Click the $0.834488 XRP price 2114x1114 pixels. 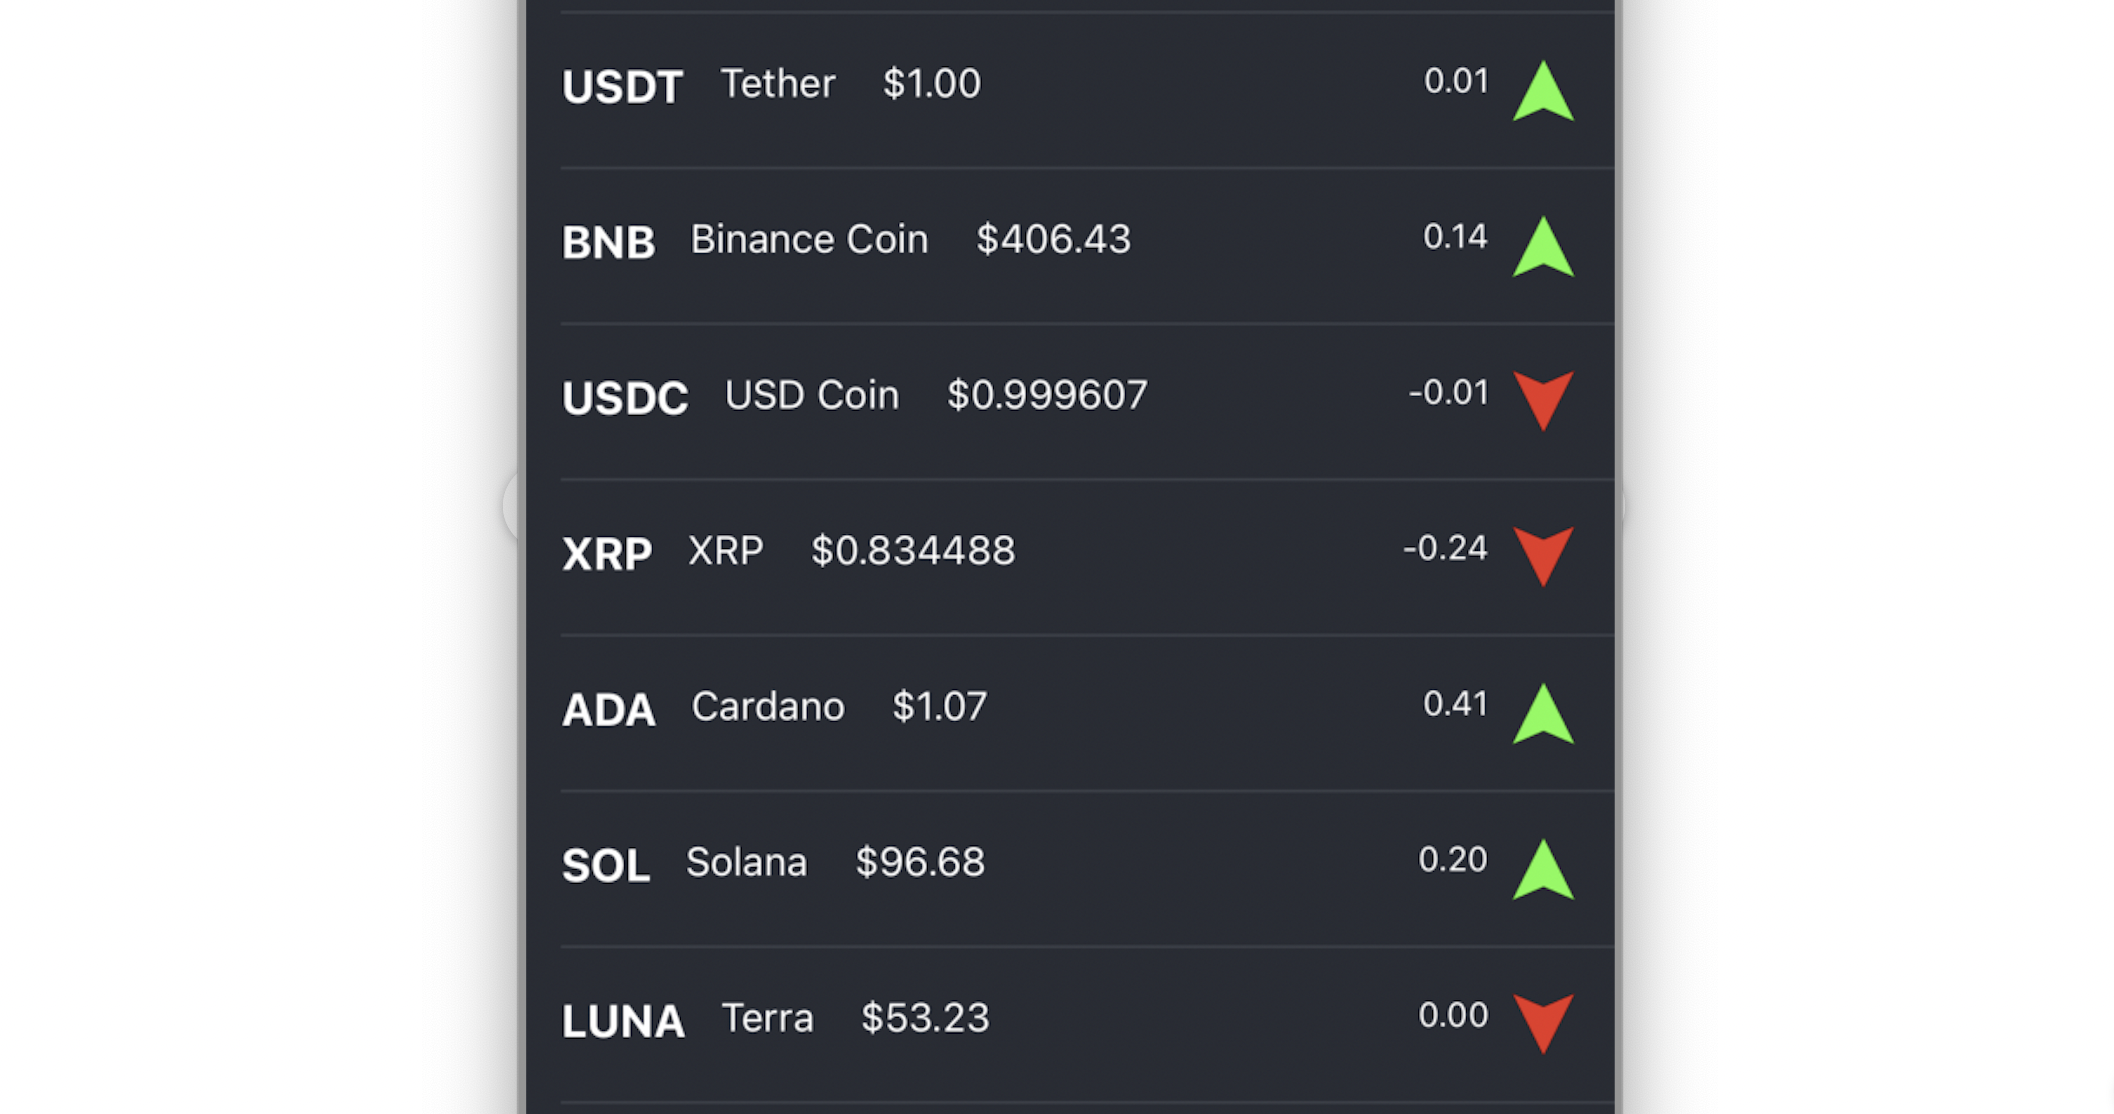click(913, 551)
